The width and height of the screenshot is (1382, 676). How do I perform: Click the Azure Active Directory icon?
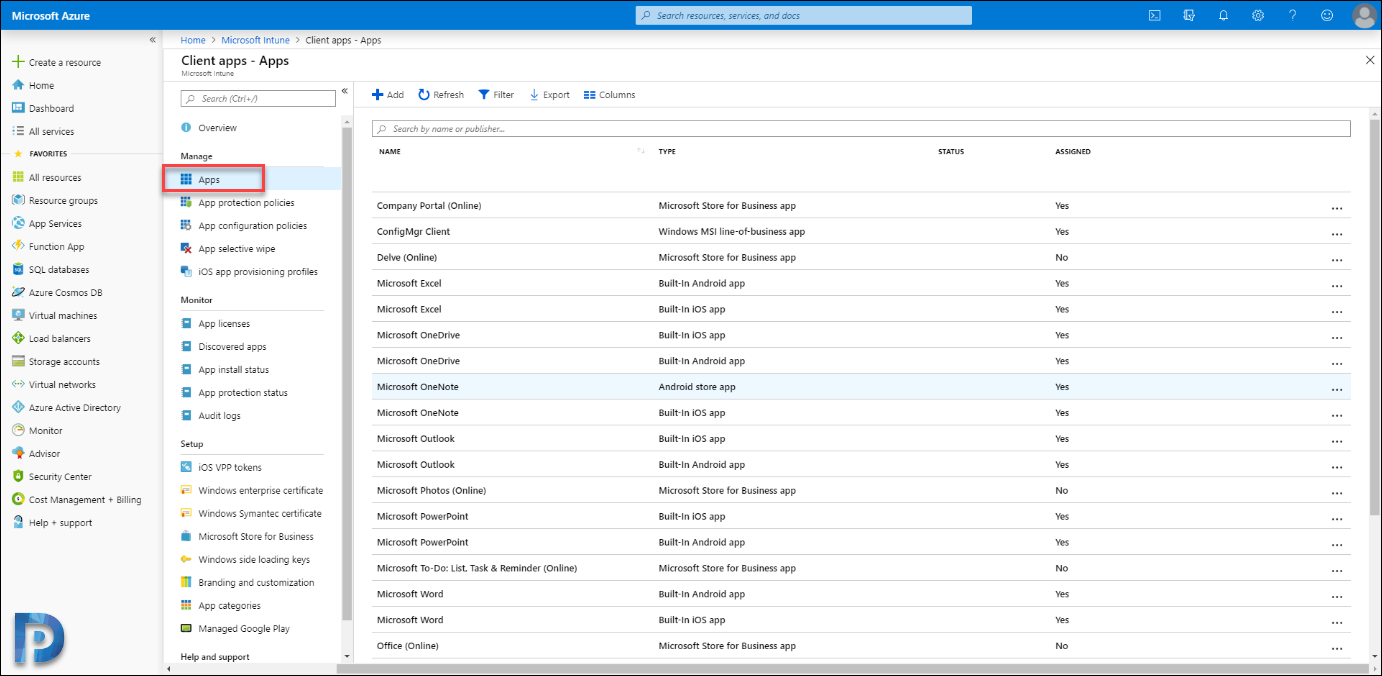pyautogui.click(x=18, y=407)
